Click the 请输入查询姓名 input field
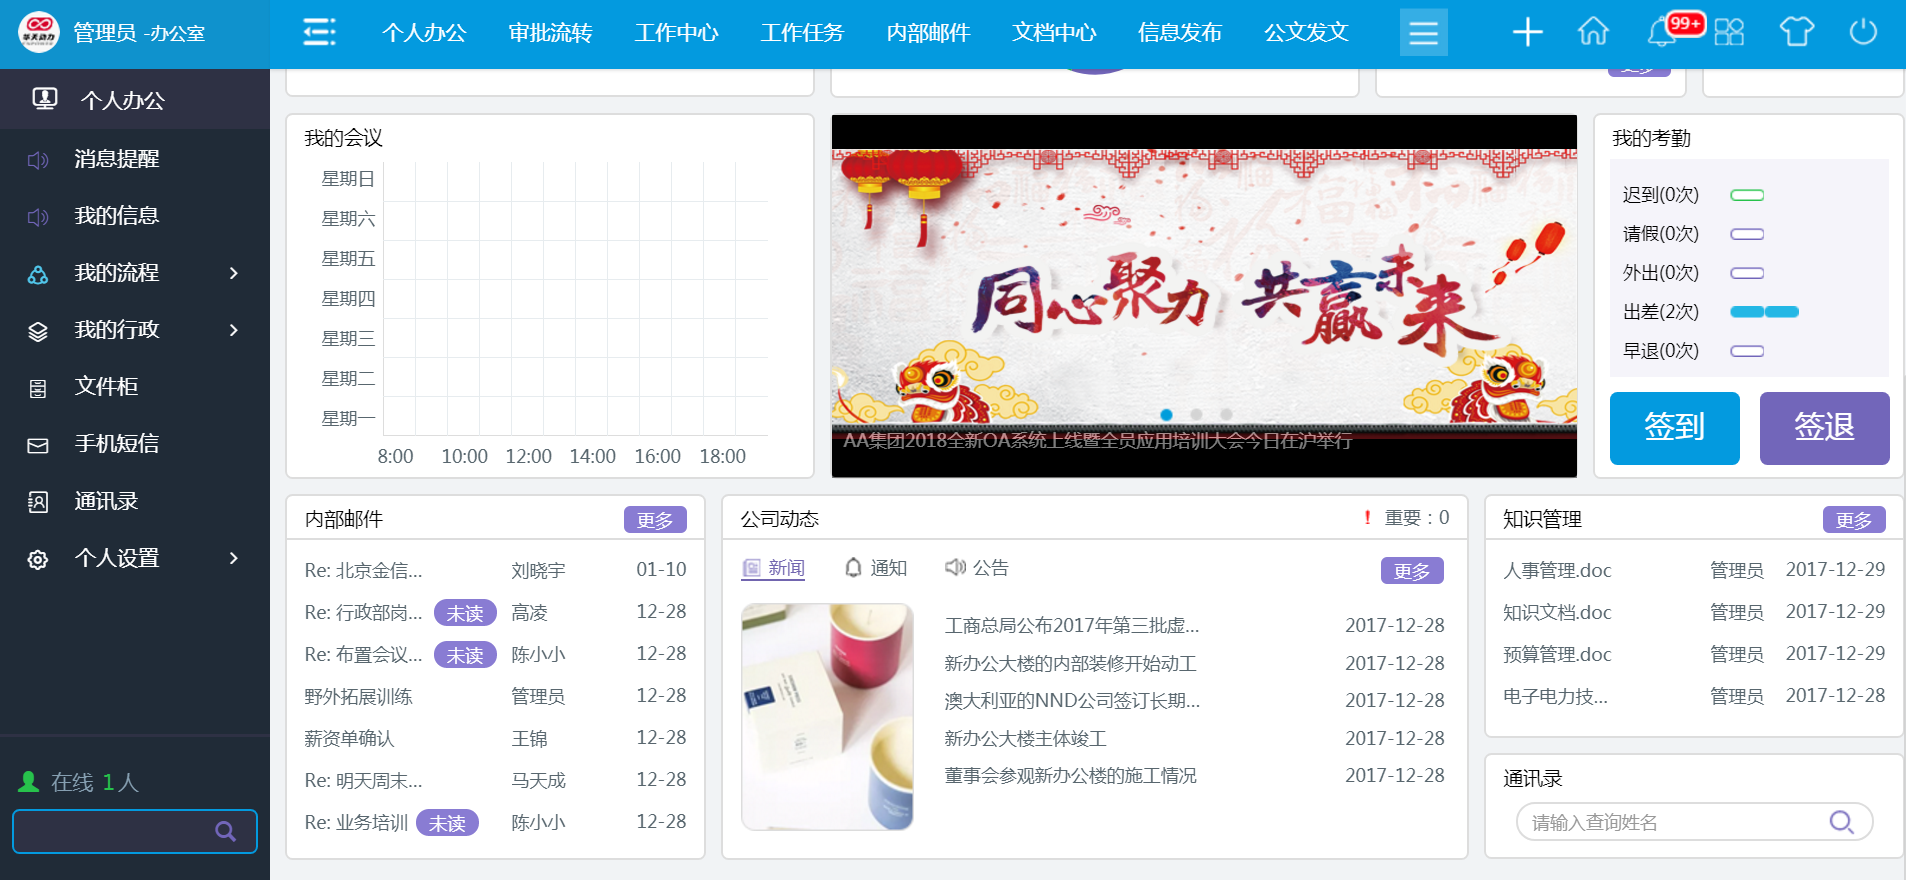 pos(1670,822)
